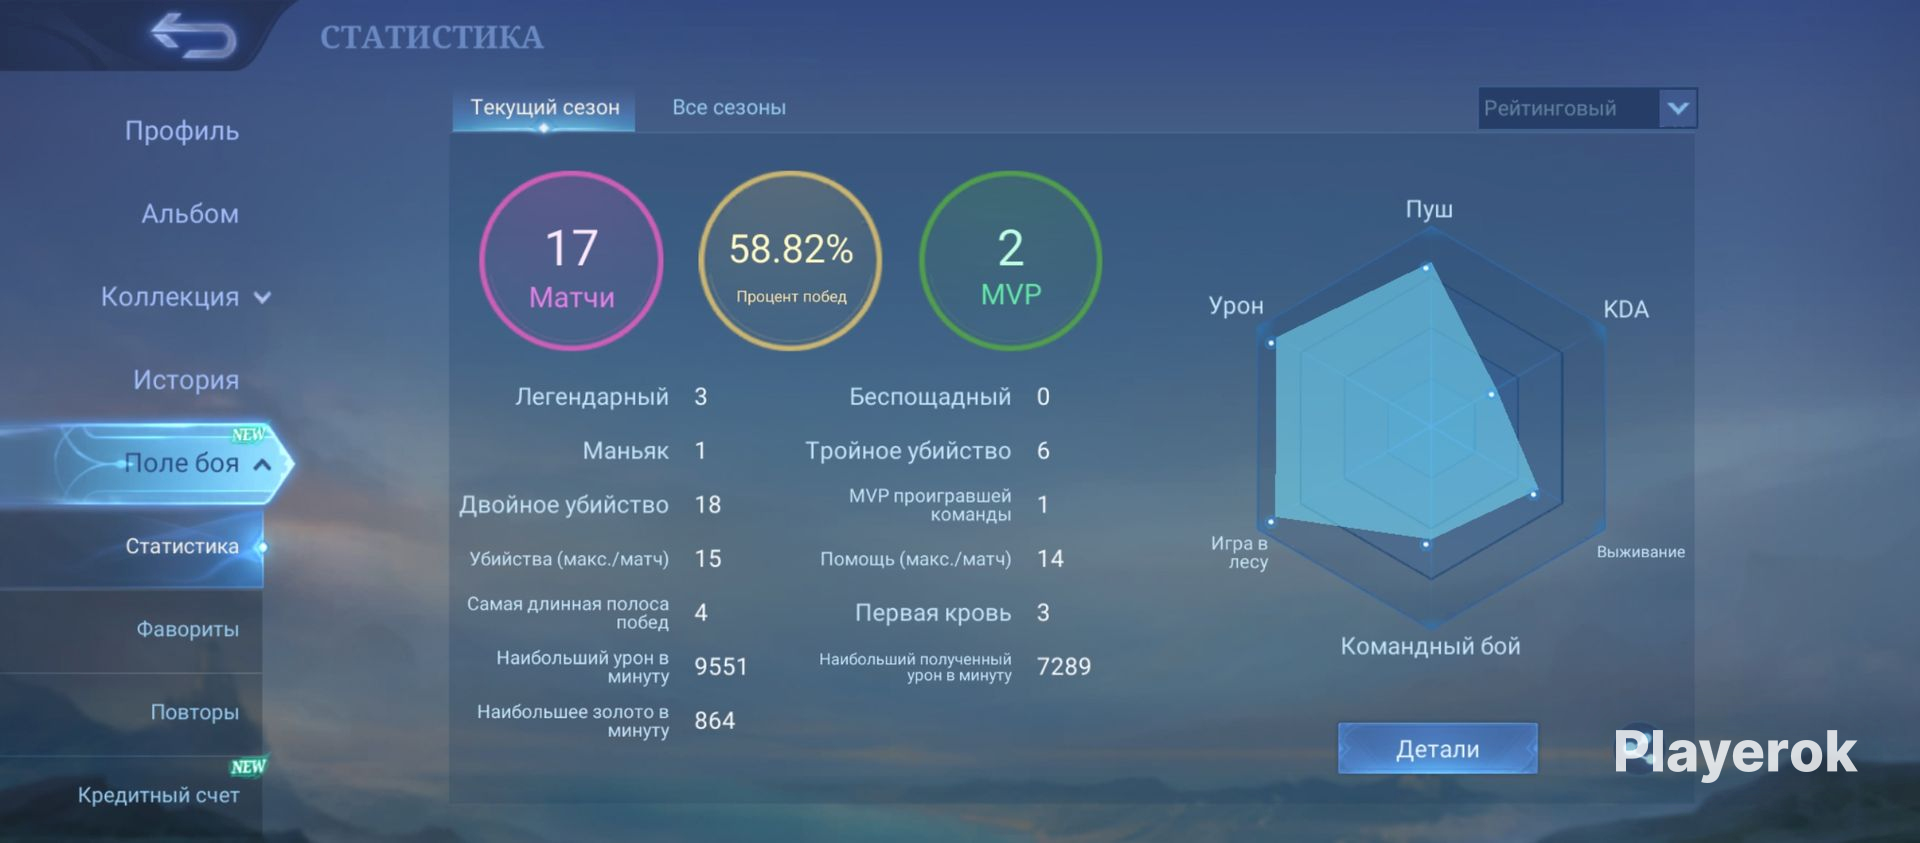This screenshot has height=843, width=1920.
Task: Click the Выживание label on radar chart
Action: coord(1641,552)
